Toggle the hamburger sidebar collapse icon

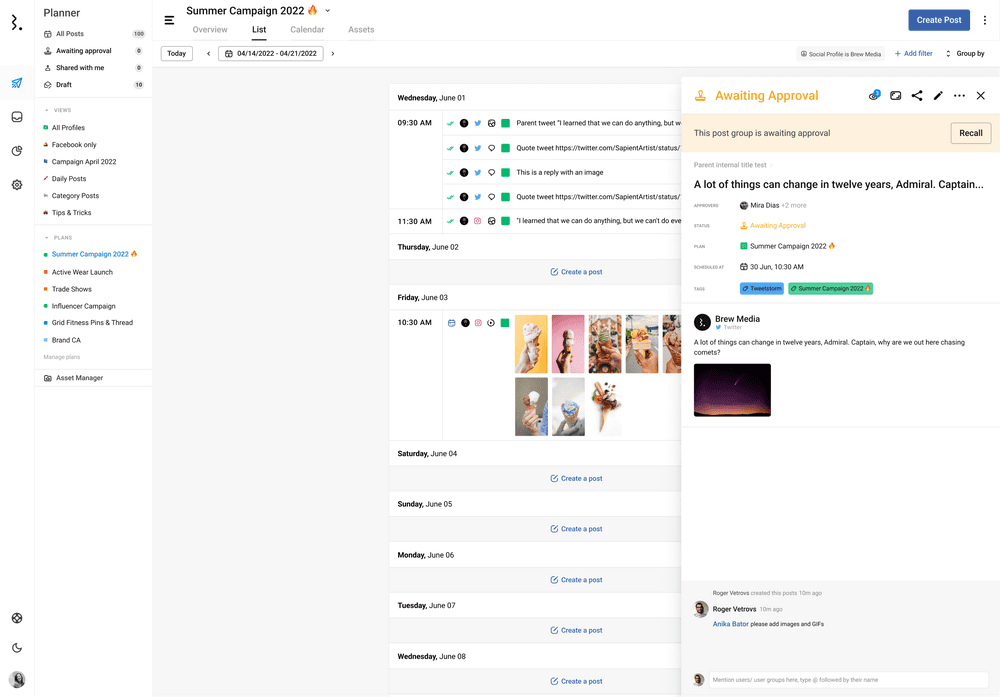(x=169, y=20)
